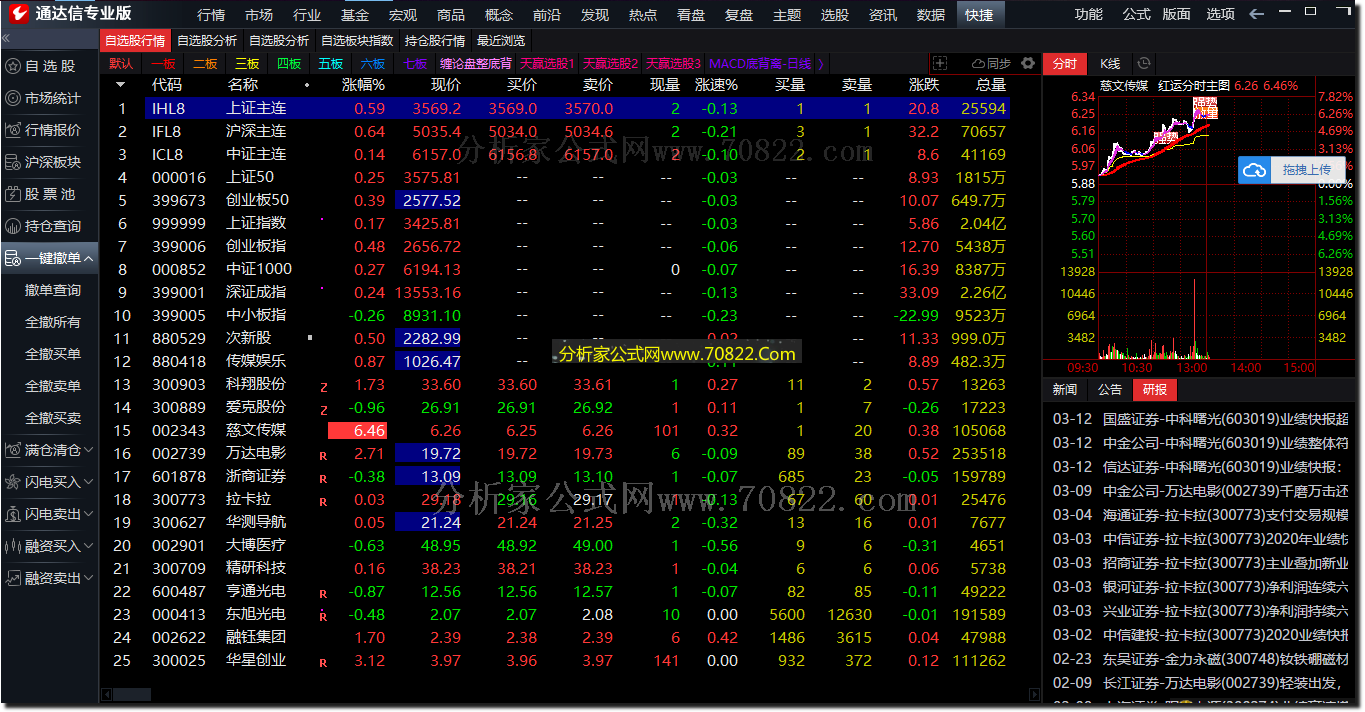Open the 行情 top menu
This screenshot has width=1365, height=712.
click(x=211, y=14)
